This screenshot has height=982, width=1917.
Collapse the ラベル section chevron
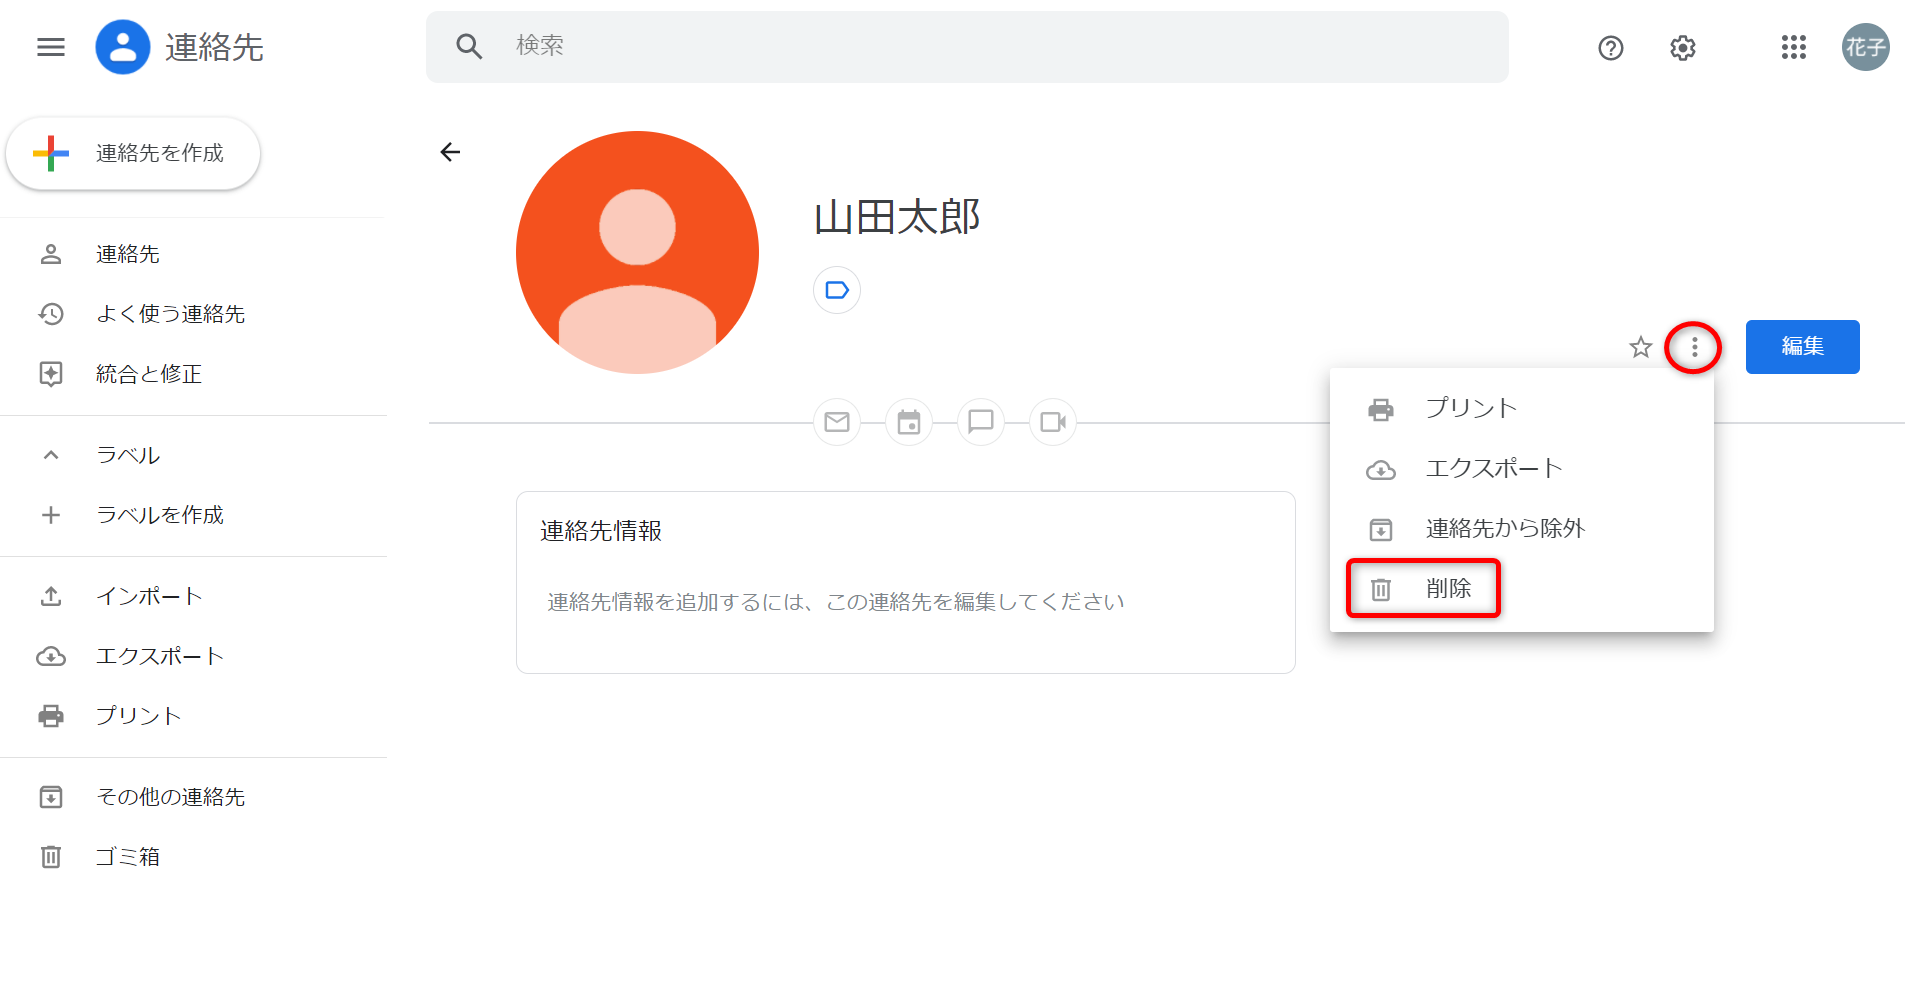point(50,455)
